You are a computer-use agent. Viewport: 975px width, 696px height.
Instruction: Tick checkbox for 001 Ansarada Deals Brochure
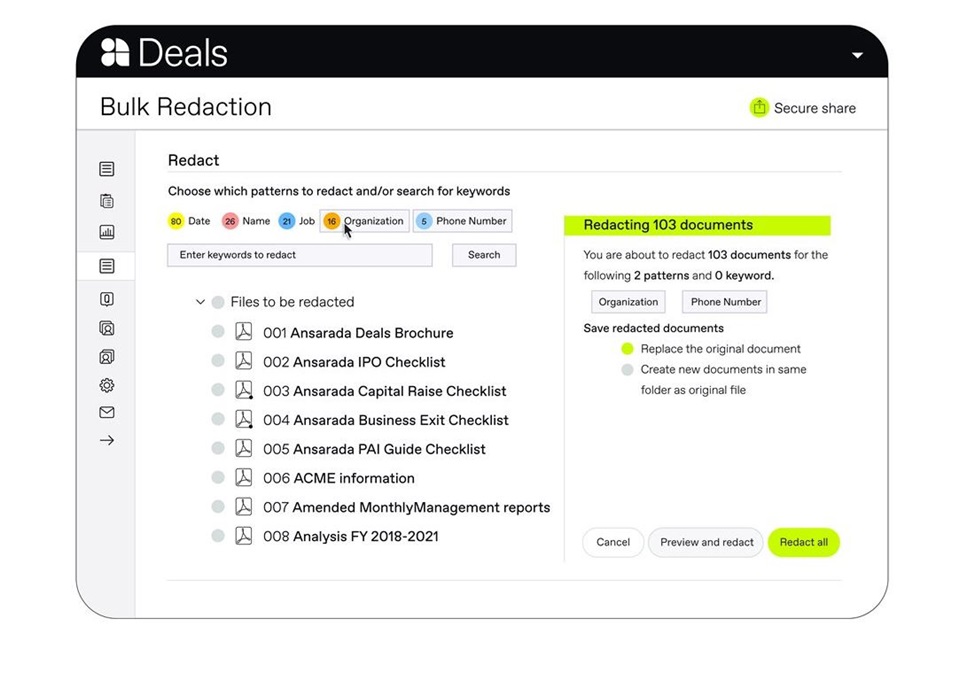218,332
